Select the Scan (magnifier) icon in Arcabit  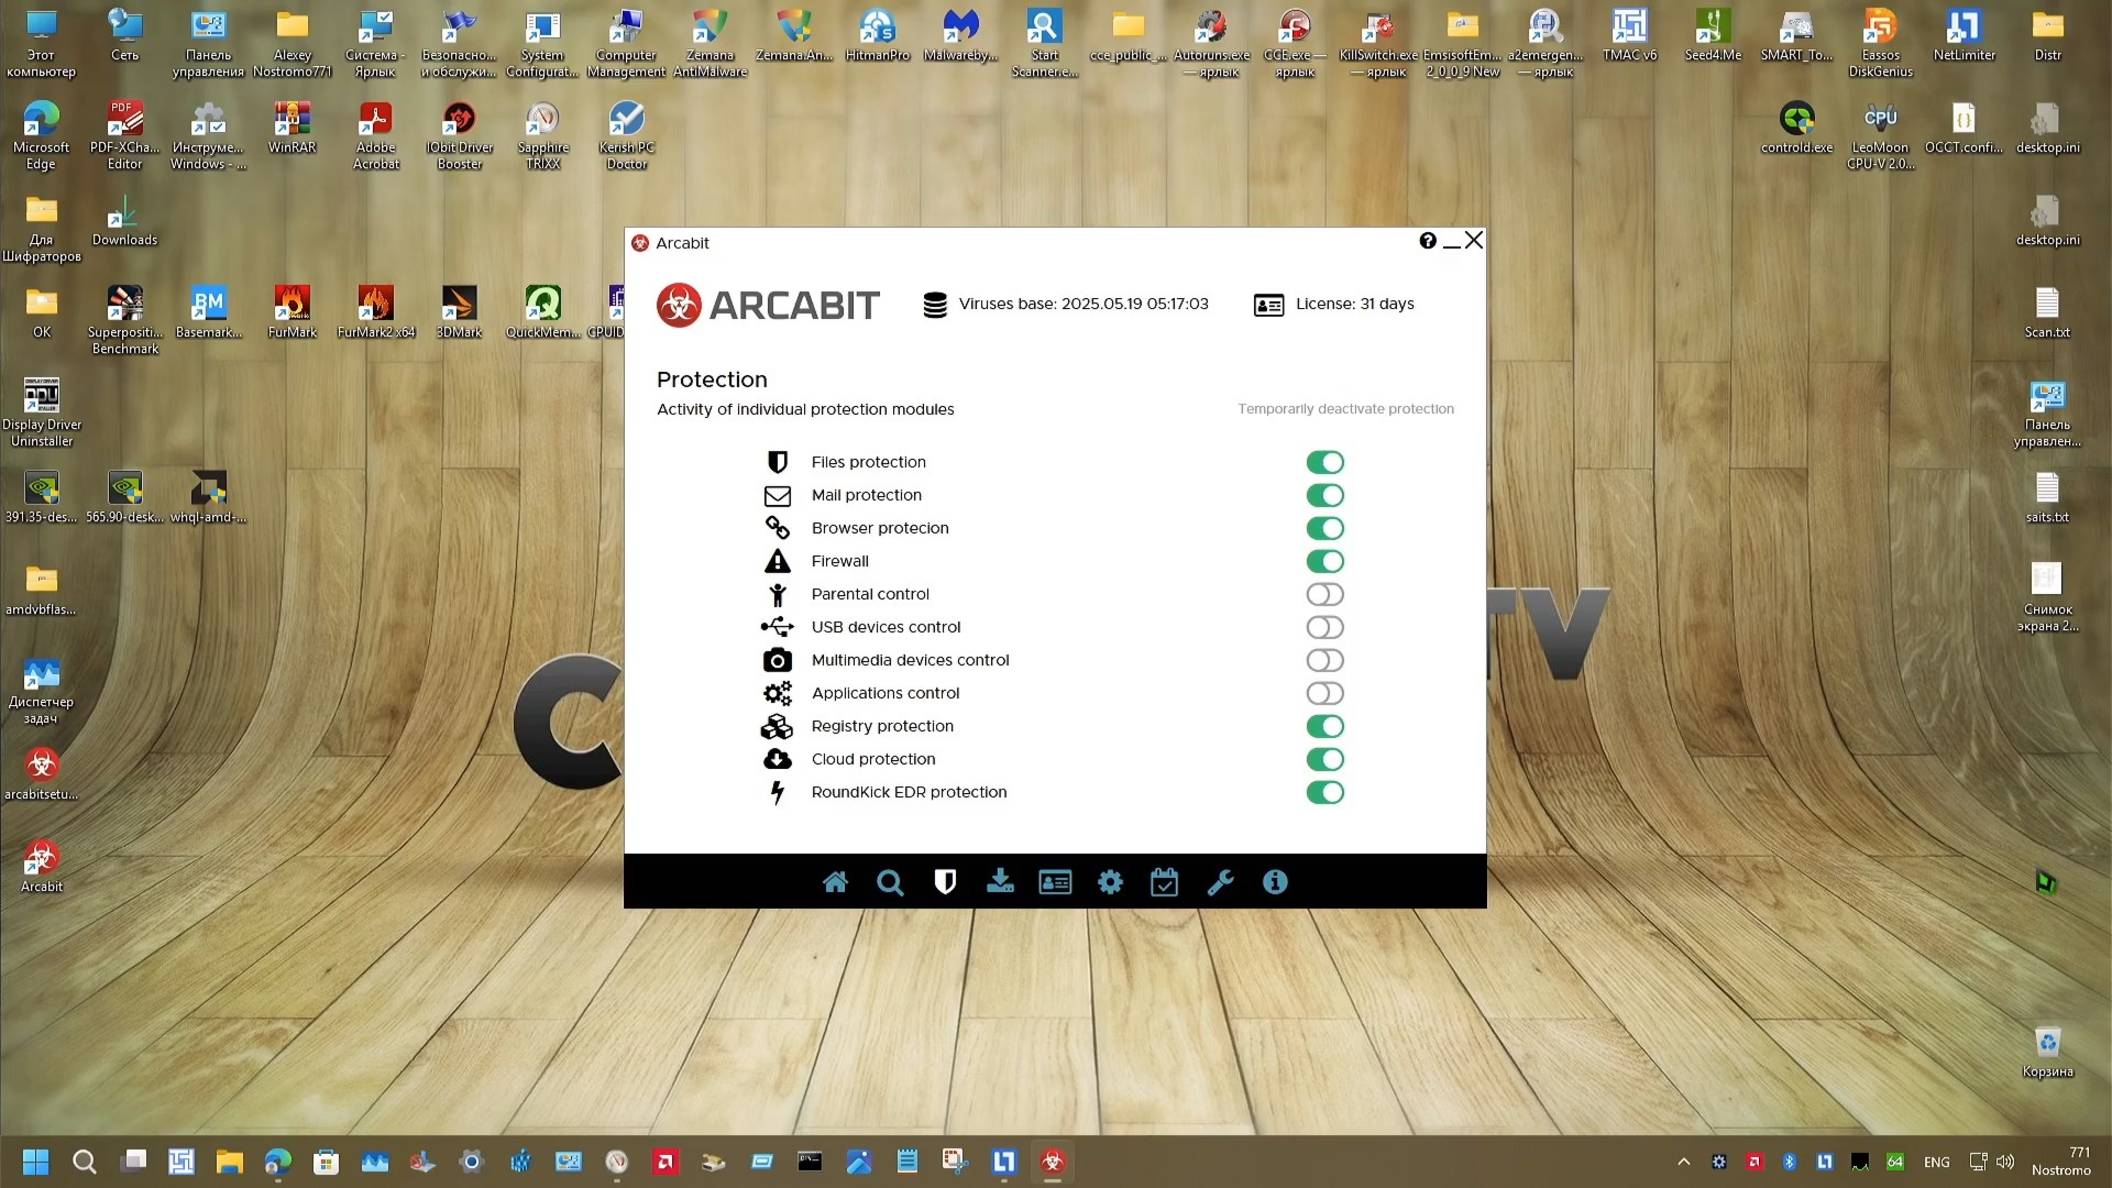pyautogui.click(x=890, y=882)
